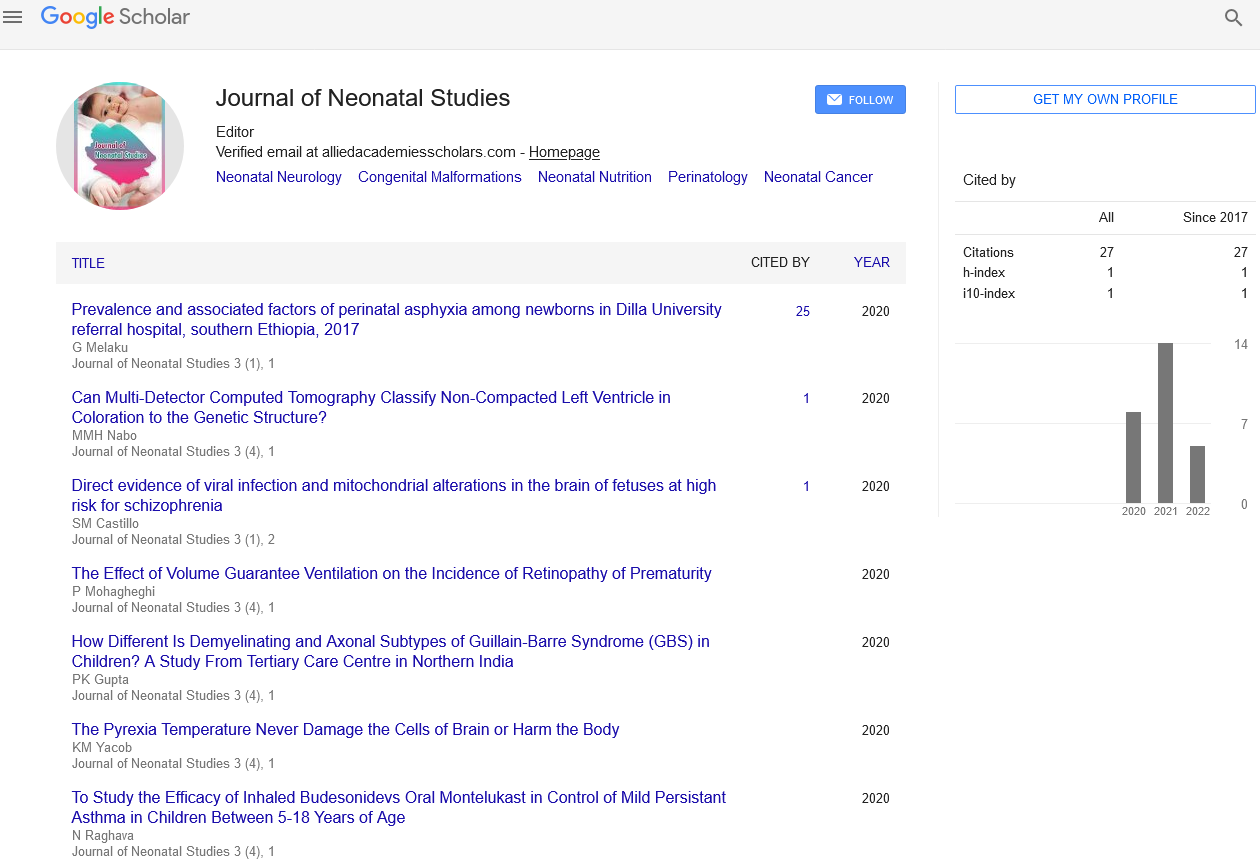
Task: Click the 'All' column header in citation table
Action: [x=1106, y=218]
